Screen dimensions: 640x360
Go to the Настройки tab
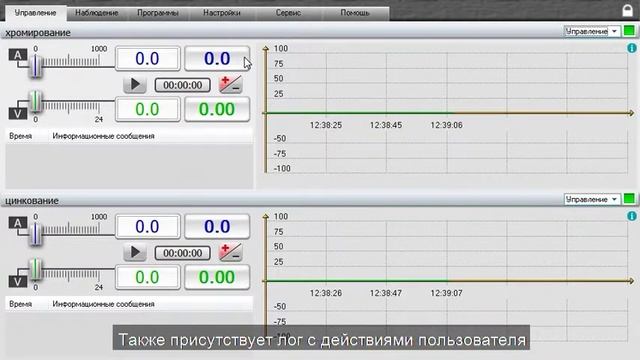click(222, 13)
